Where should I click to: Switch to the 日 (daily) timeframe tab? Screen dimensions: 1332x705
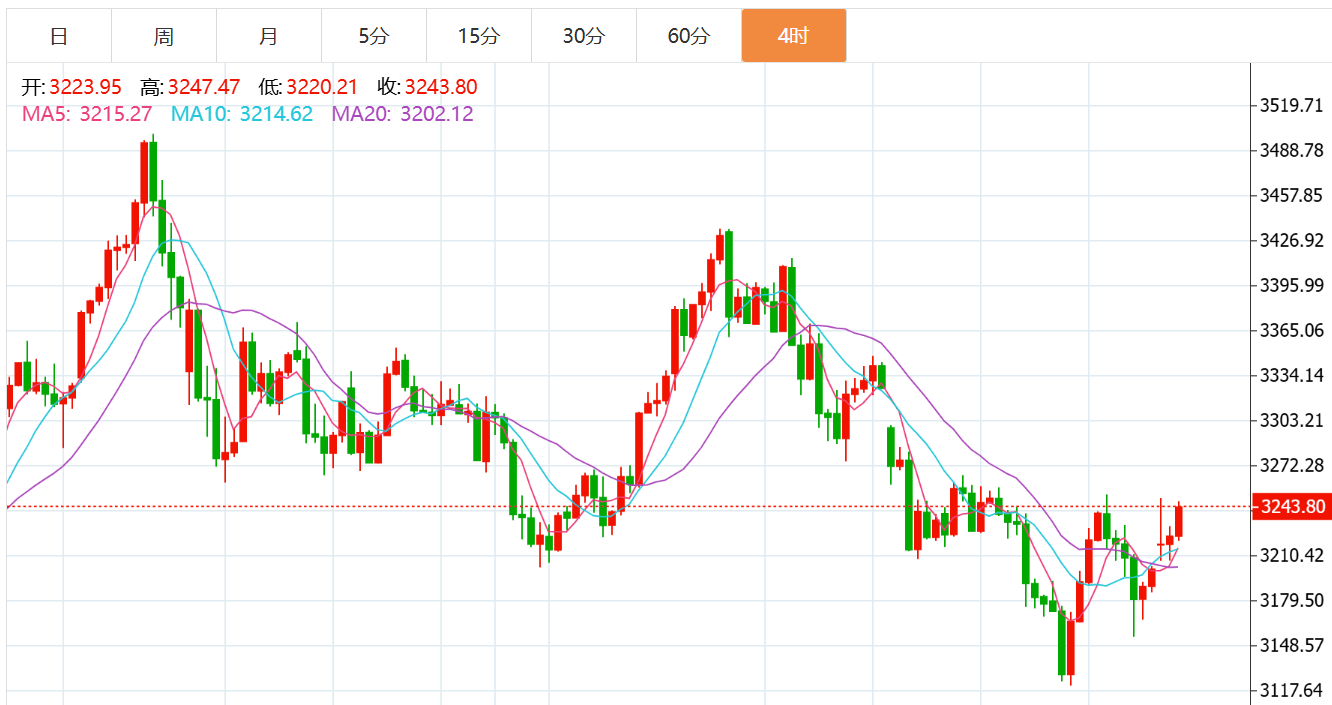point(59,37)
